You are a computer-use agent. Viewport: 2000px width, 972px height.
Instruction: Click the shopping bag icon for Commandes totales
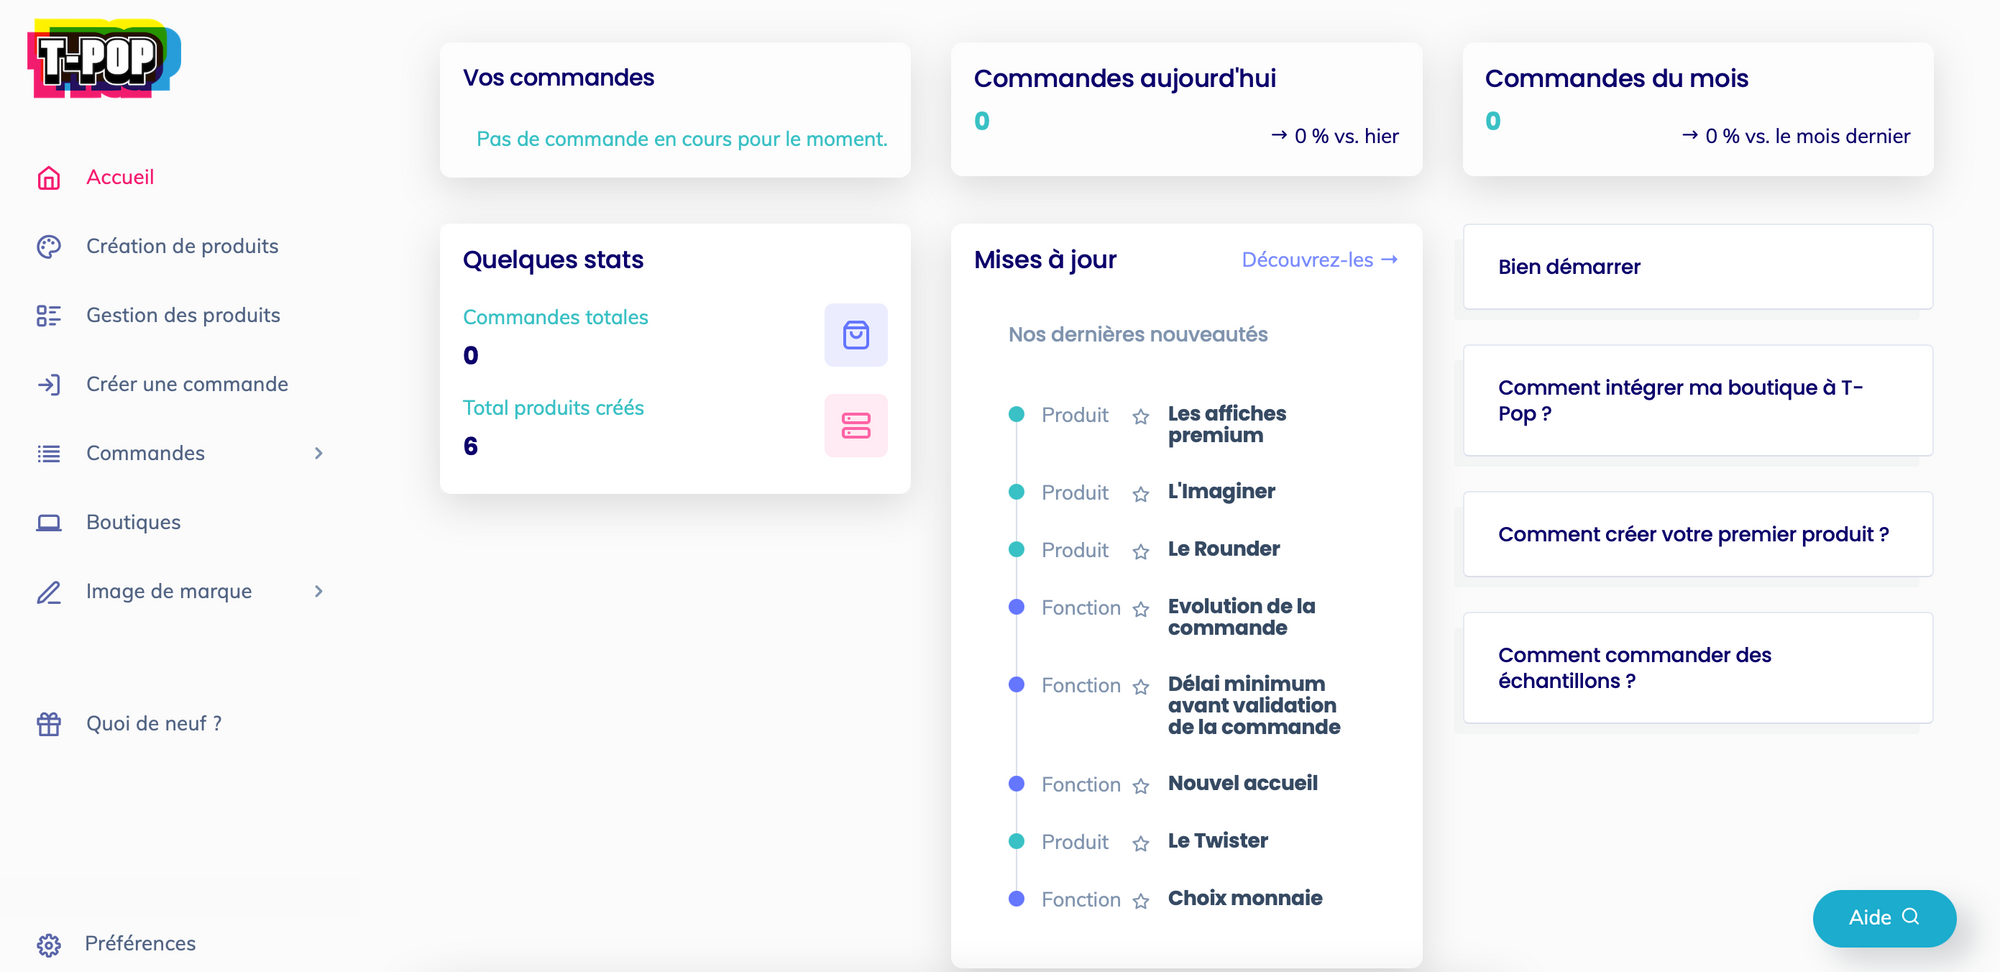[x=855, y=335]
